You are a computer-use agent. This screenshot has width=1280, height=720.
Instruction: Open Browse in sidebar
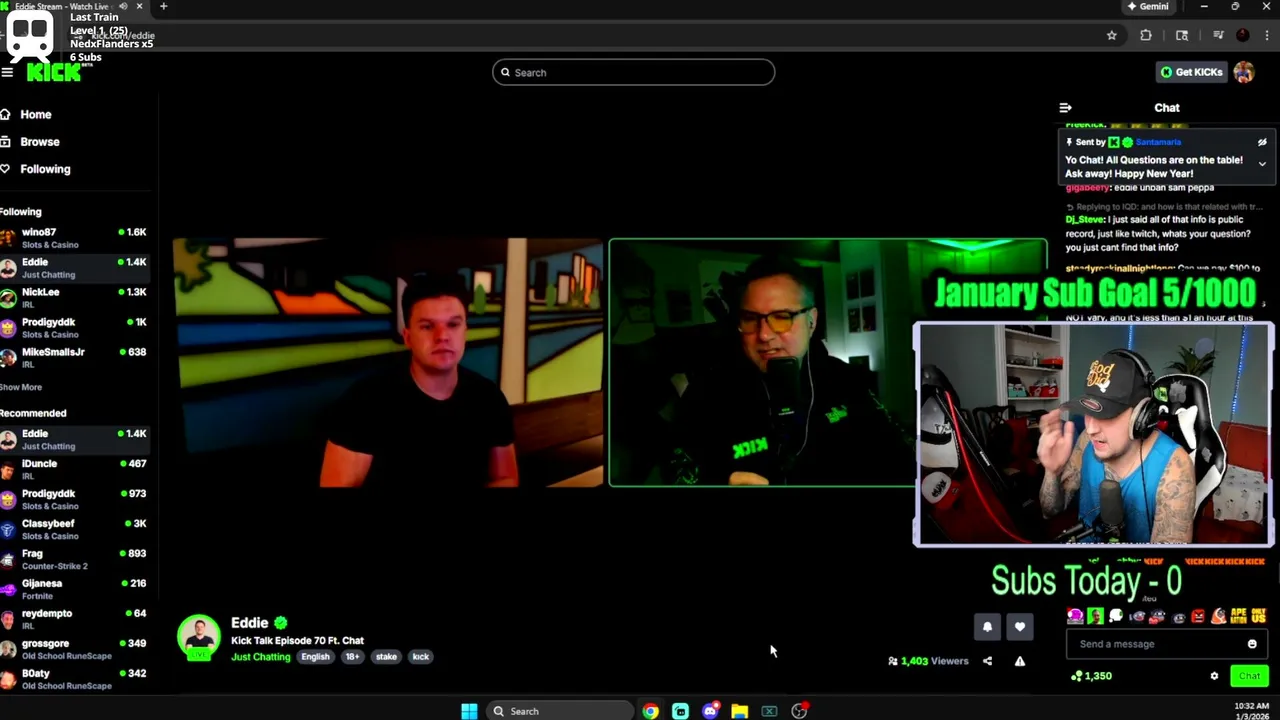pos(40,142)
